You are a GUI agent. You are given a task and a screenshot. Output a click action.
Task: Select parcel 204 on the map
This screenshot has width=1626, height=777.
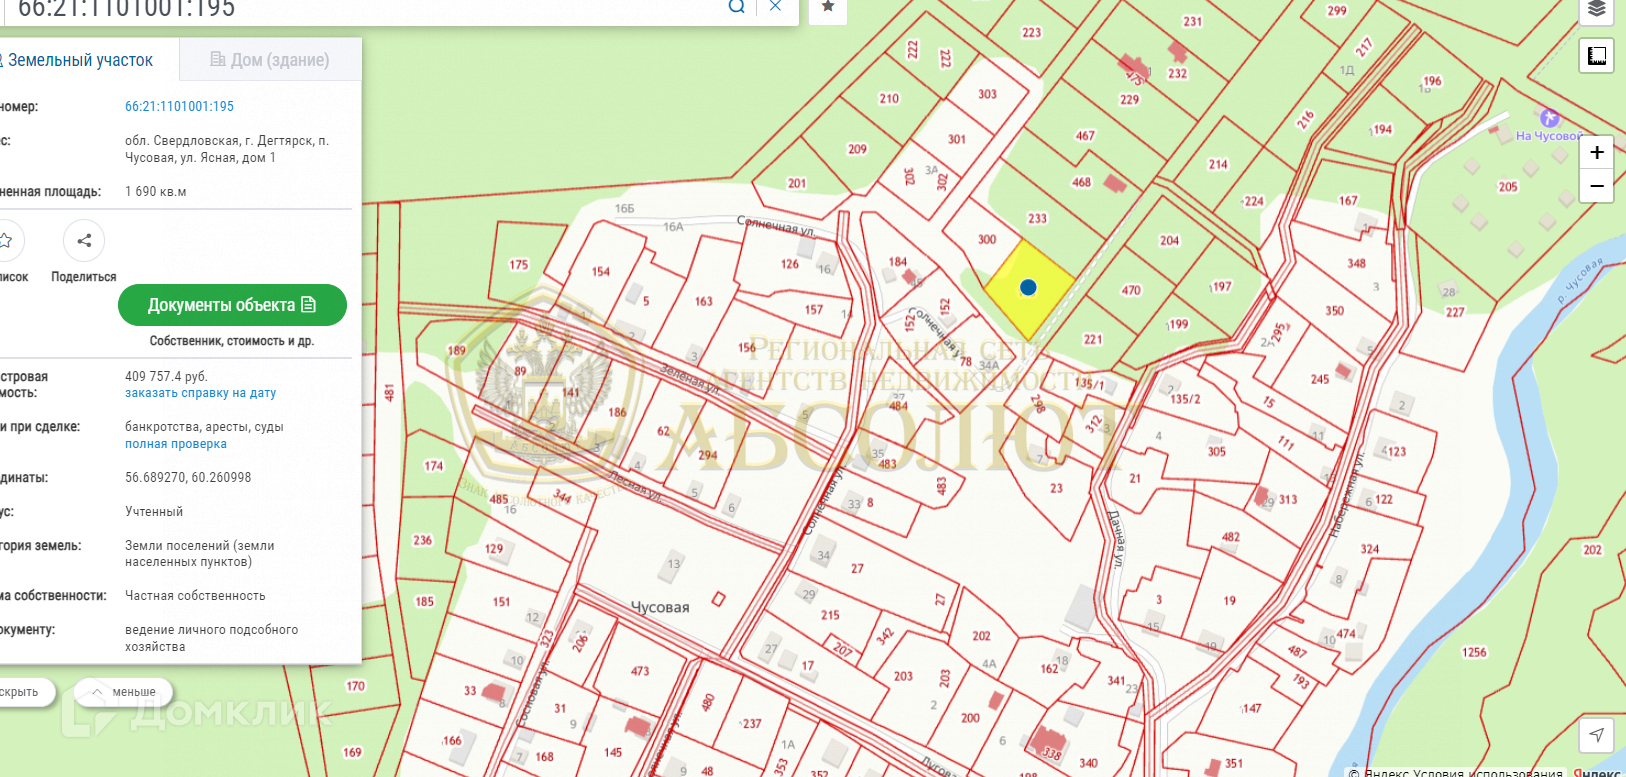[1169, 241]
